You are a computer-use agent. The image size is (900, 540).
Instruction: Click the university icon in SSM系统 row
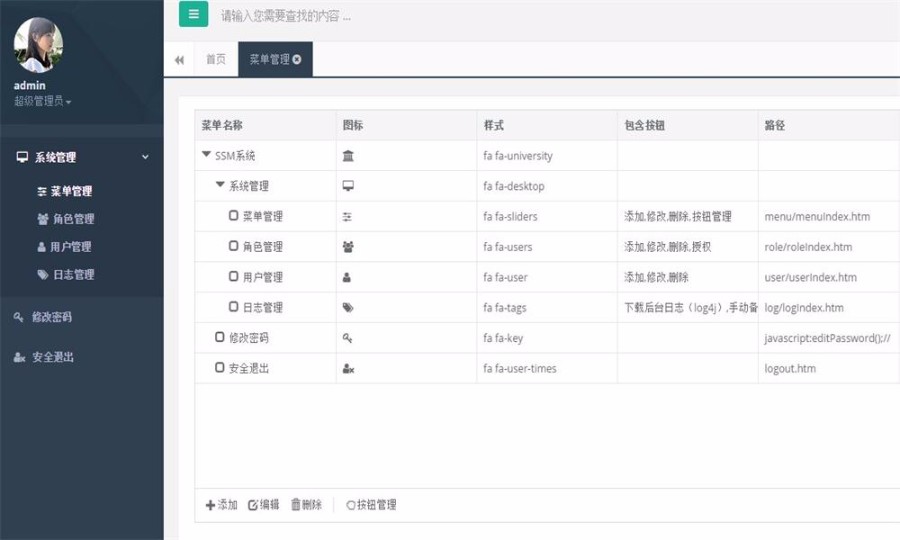pos(348,156)
